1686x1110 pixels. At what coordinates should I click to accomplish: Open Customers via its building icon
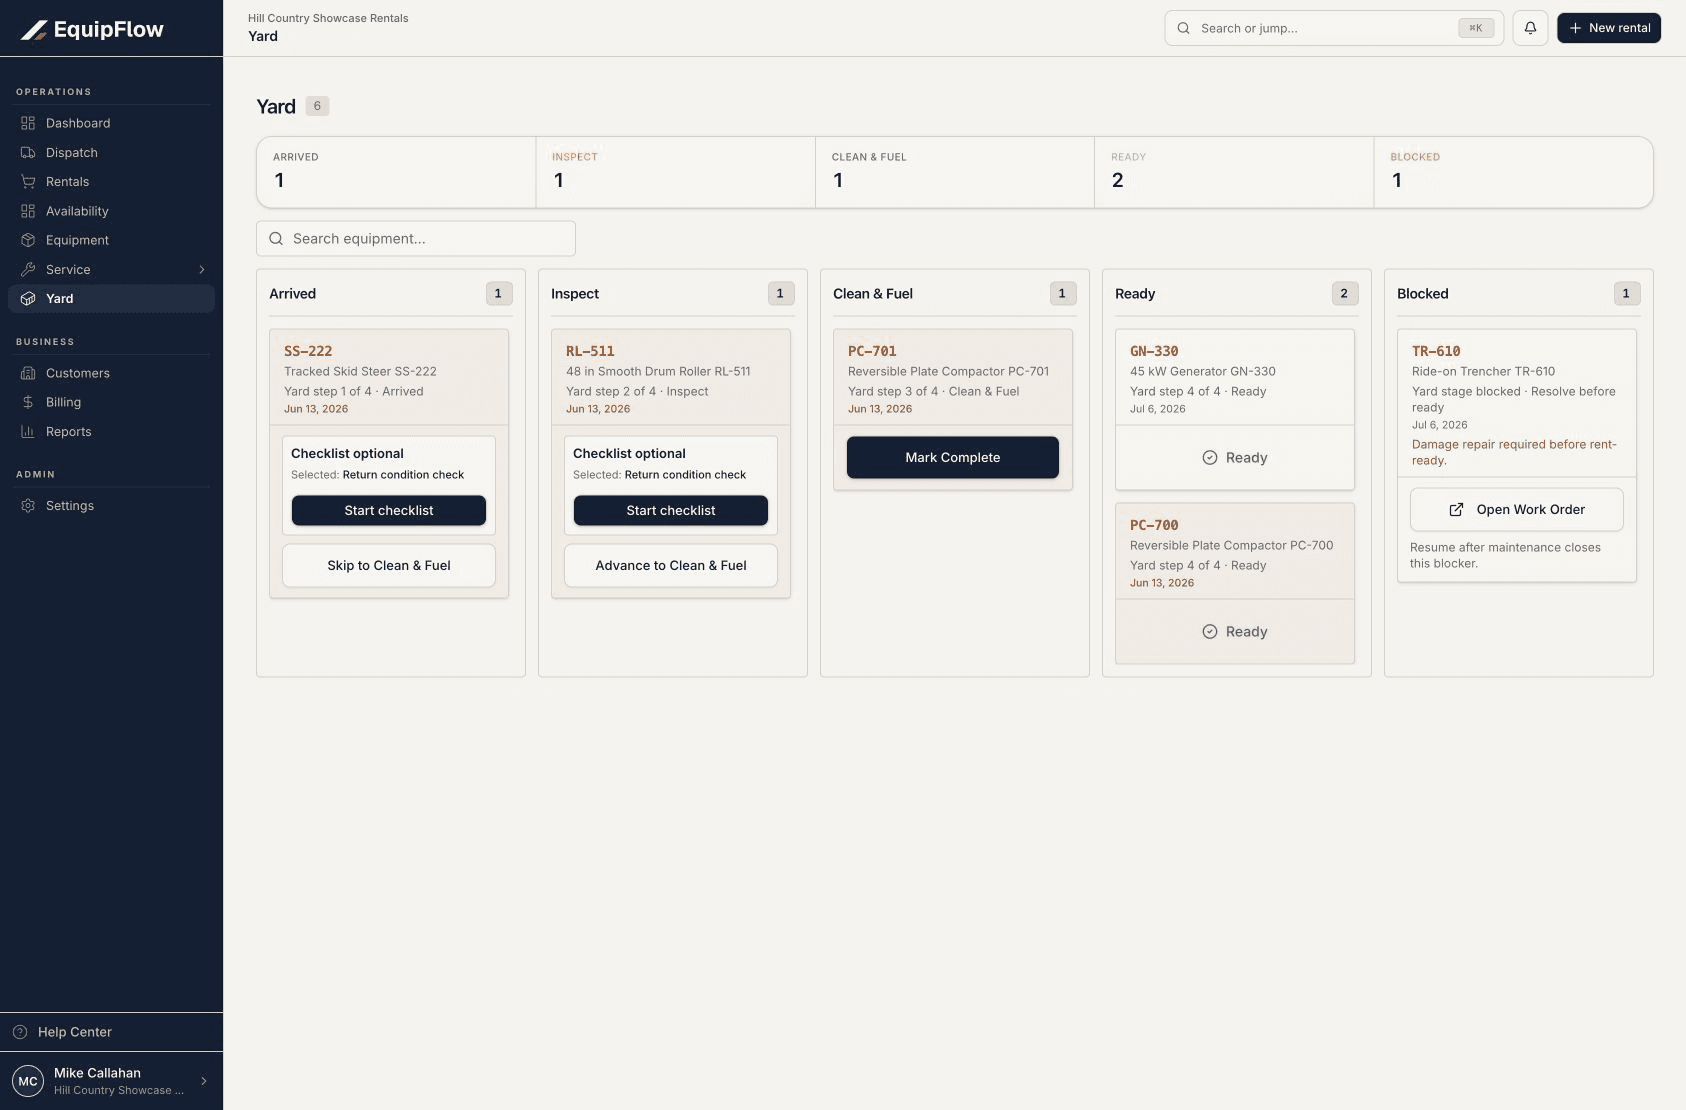28,373
